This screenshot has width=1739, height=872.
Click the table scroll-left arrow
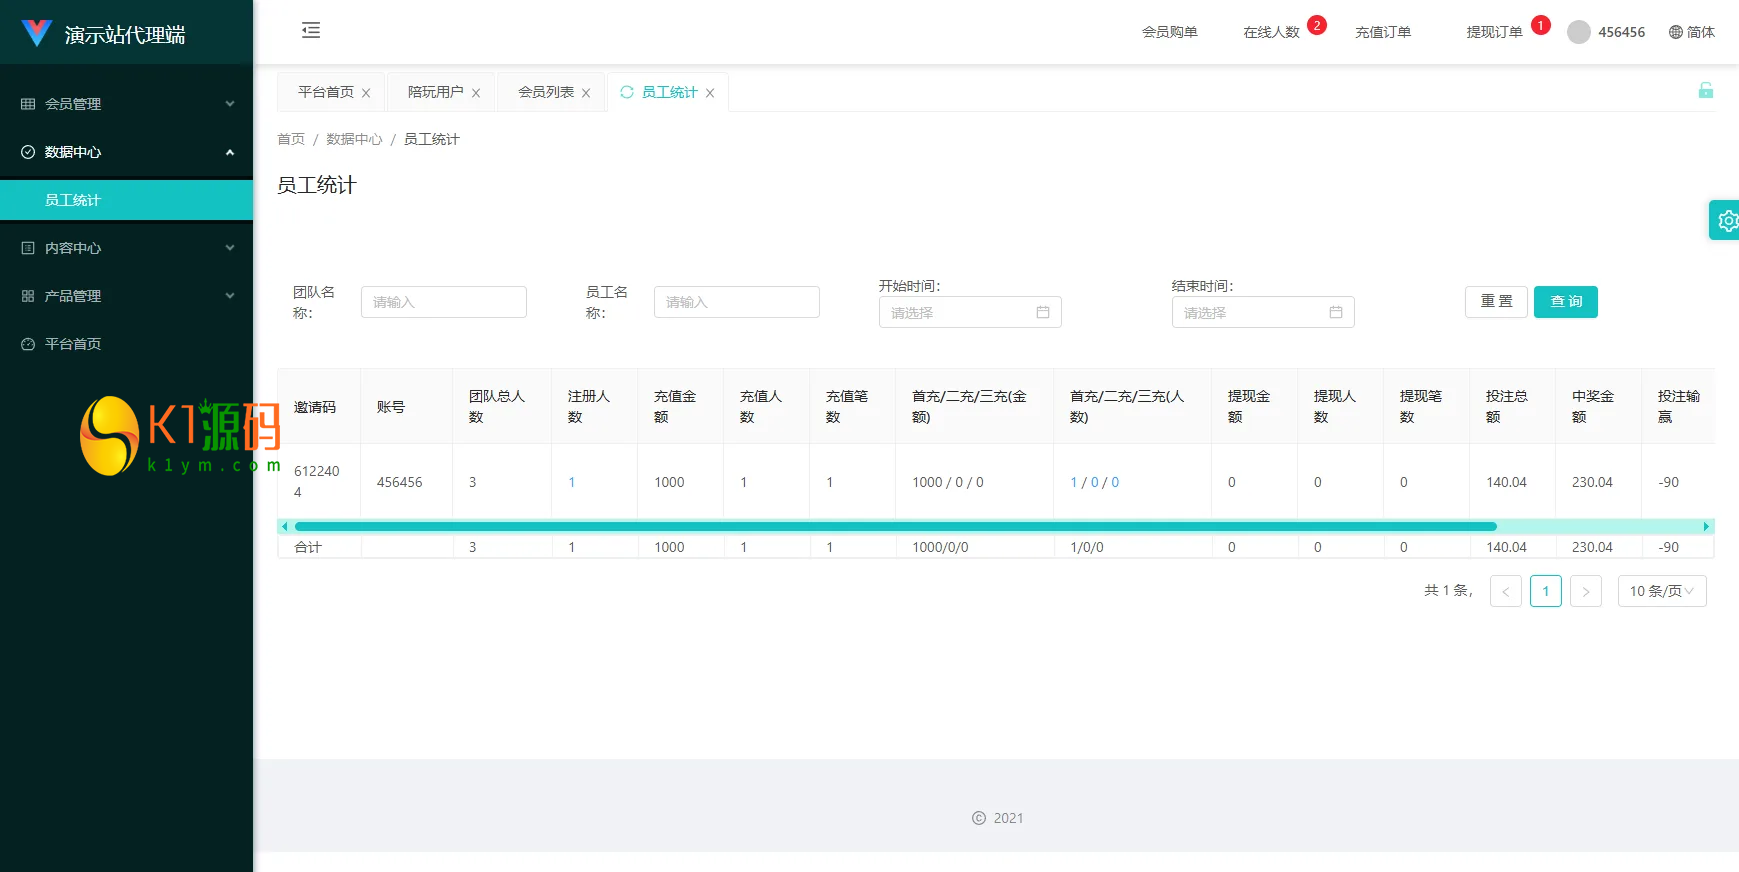coord(284,526)
